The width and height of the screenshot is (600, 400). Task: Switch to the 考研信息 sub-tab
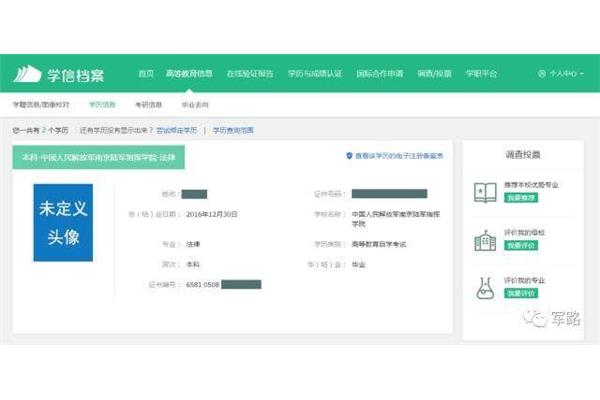(x=148, y=104)
